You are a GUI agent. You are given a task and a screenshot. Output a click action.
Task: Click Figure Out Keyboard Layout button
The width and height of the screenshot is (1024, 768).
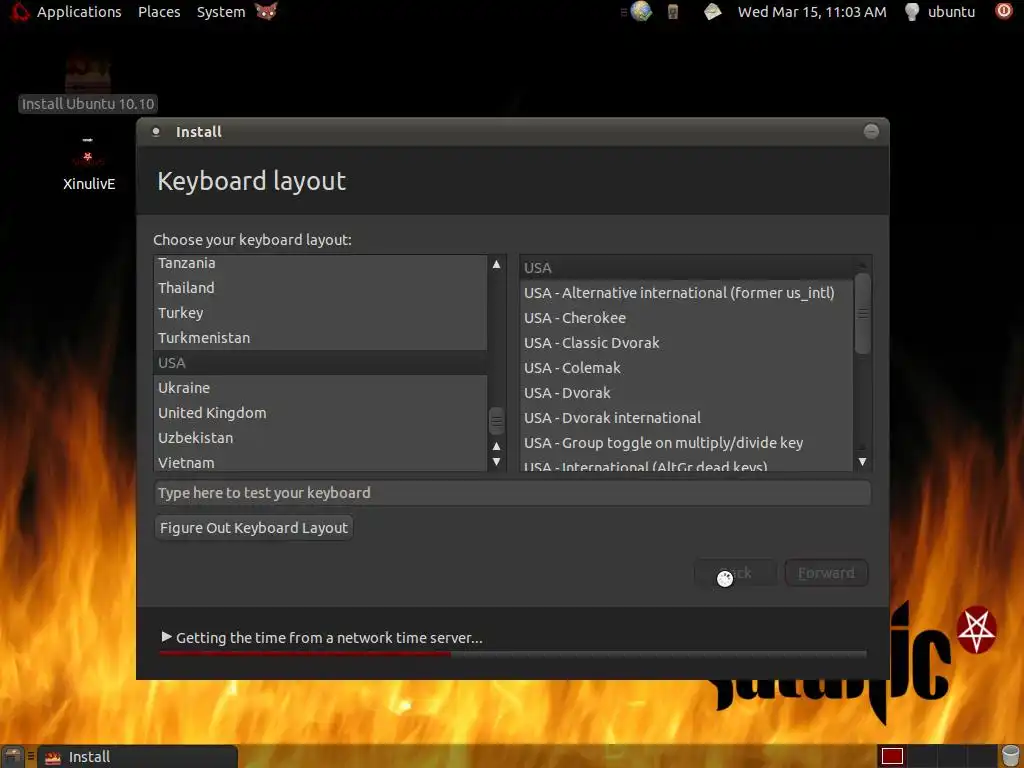click(x=254, y=528)
